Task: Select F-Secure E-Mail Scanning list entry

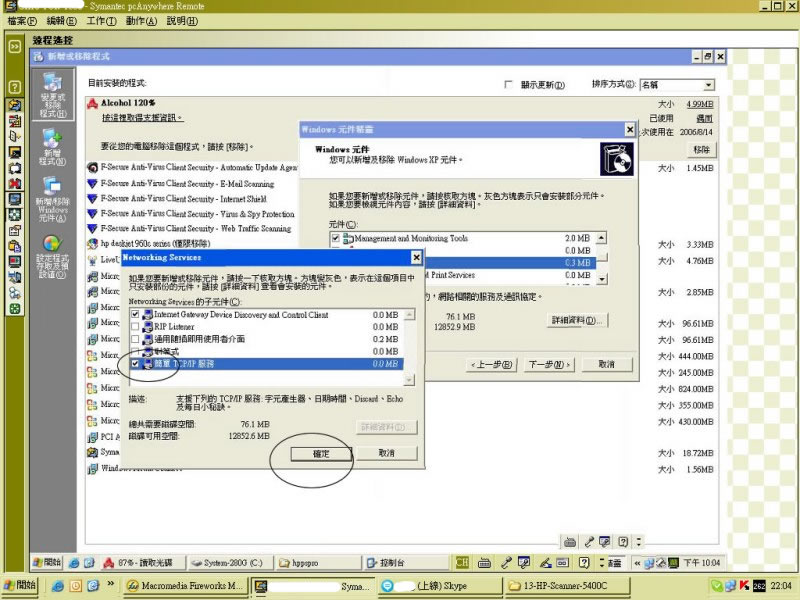Action: coord(187,184)
